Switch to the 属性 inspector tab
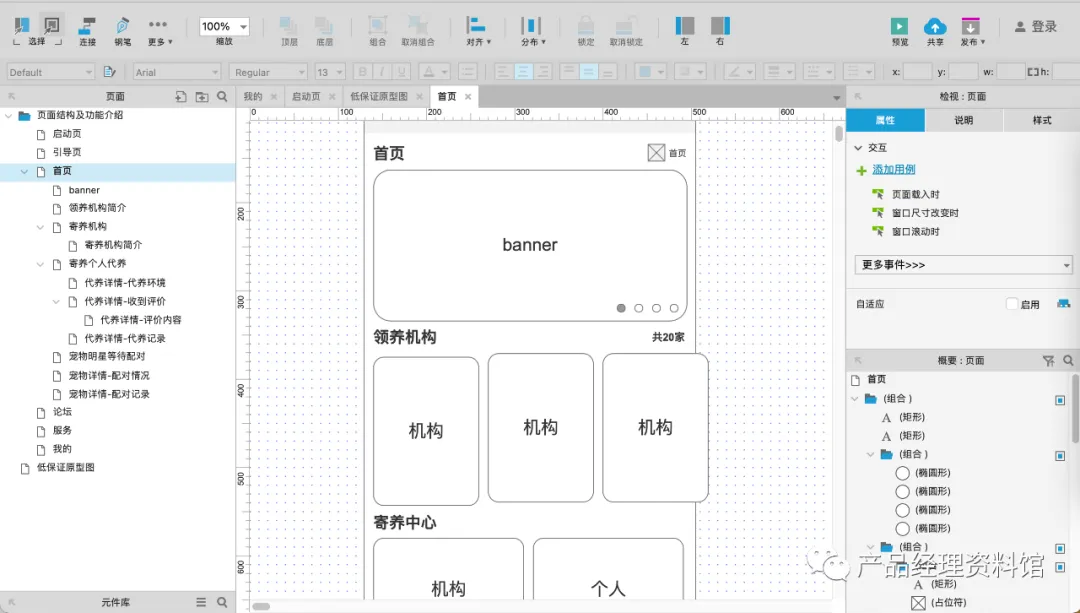1080x613 pixels. pyautogui.click(x=885, y=120)
